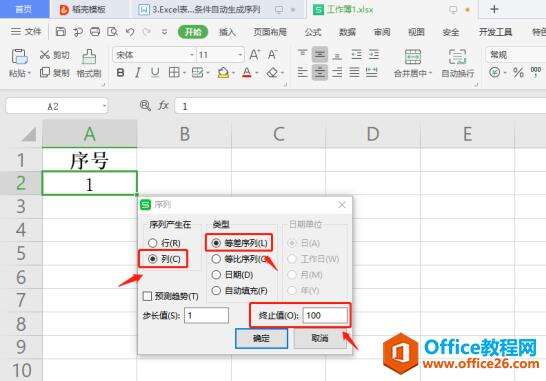
Task: Apply underline formatting icon
Action: pyautogui.click(x=155, y=72)
